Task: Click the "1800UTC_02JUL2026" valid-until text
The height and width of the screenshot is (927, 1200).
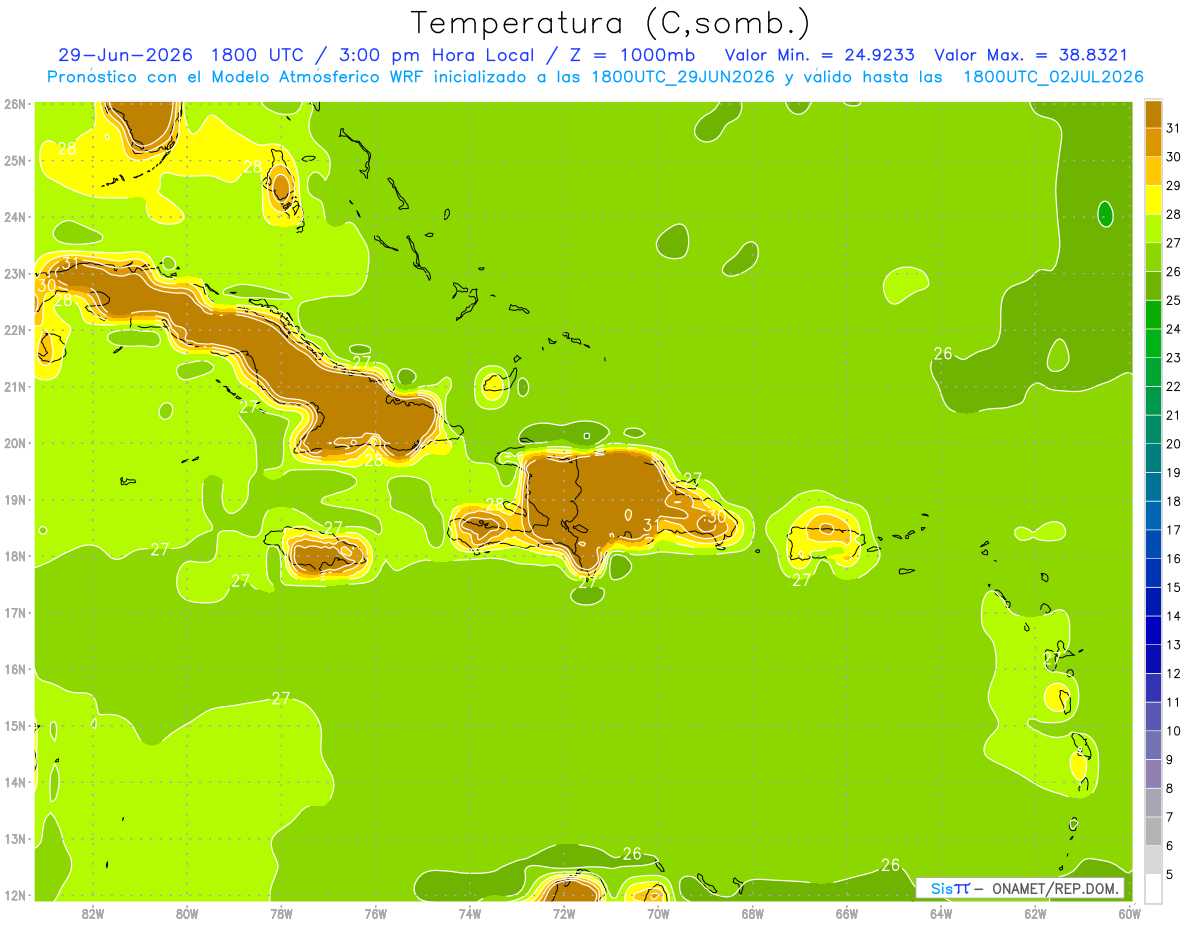Action: [1054, 77]
